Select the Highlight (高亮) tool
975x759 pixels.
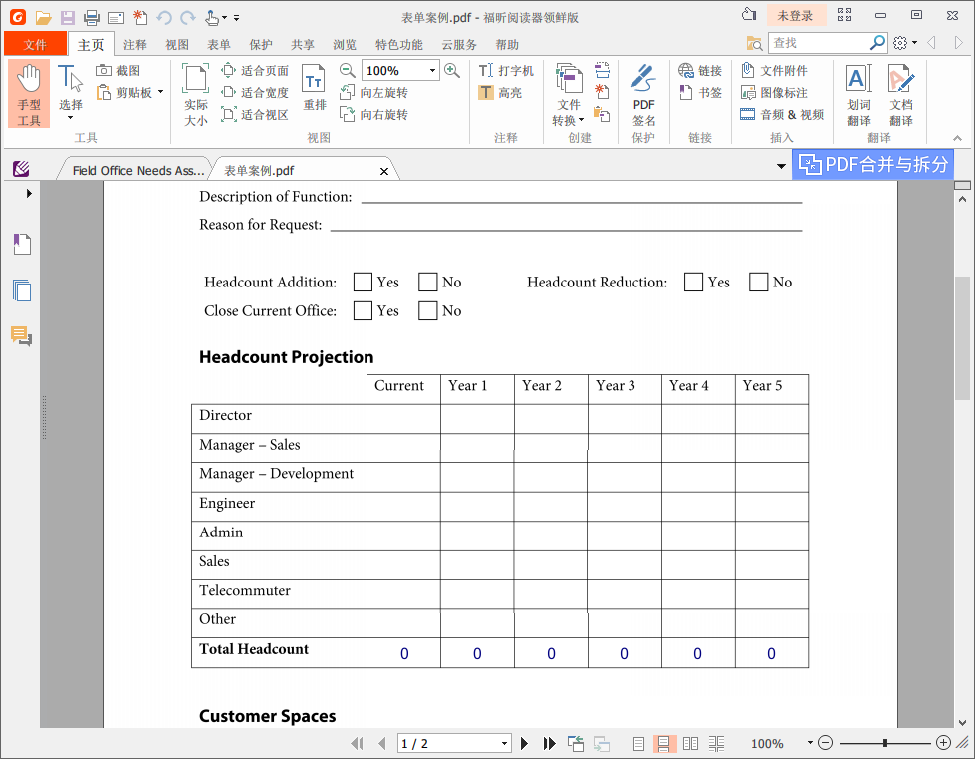tap(486, 93)
